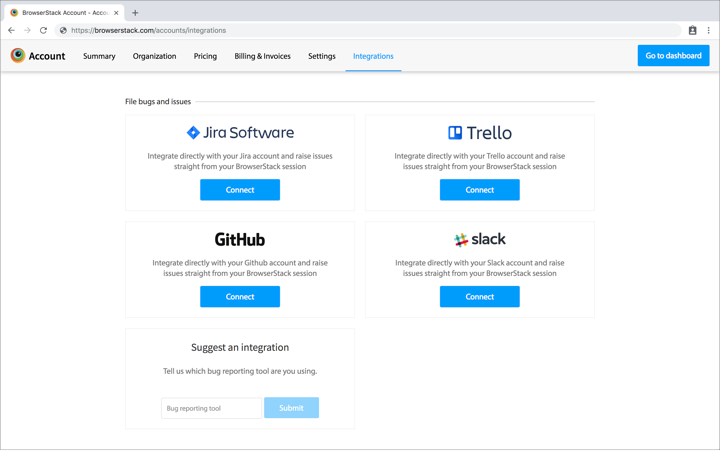Open the Summary tab

click(99, 56)
